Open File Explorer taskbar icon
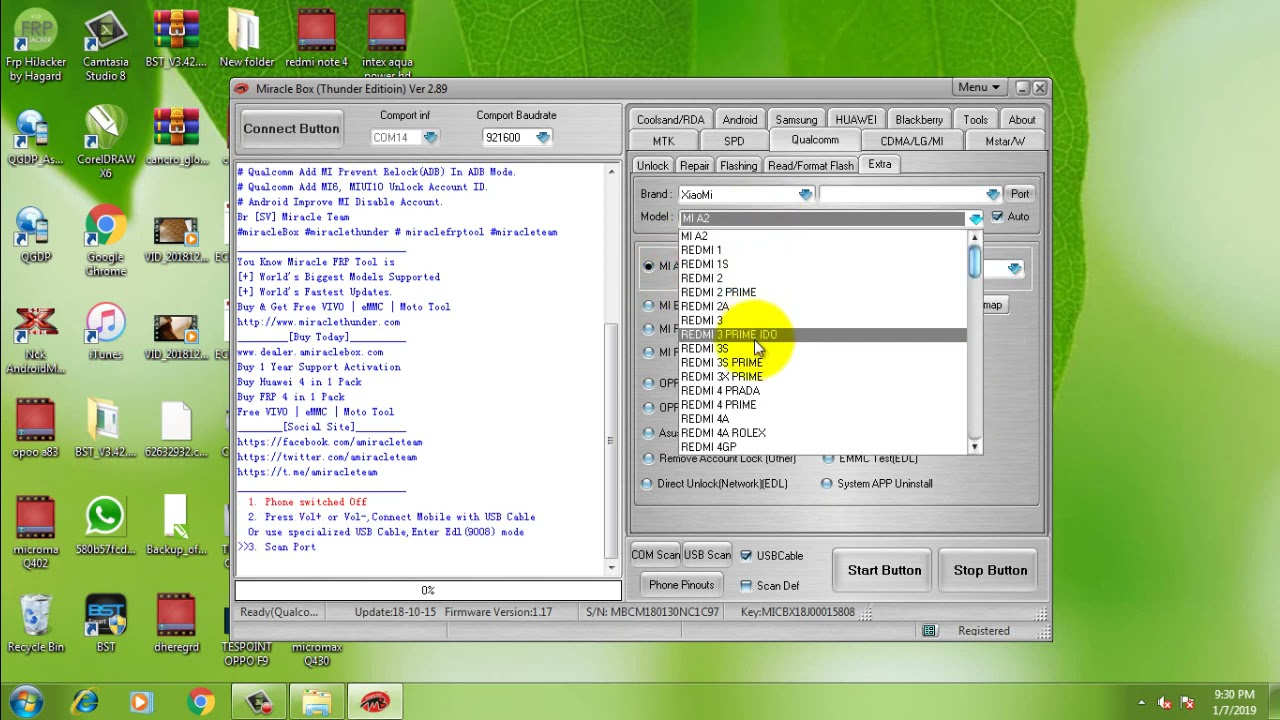 click(317, 702)
